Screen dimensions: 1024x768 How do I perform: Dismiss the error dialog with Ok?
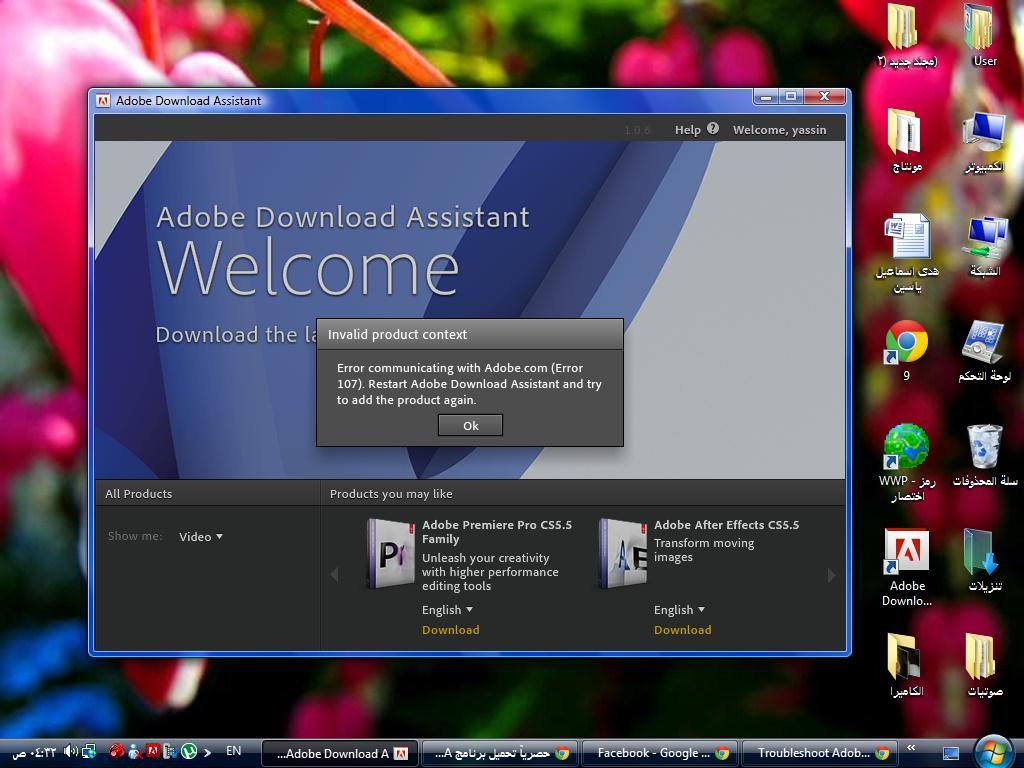470,425
